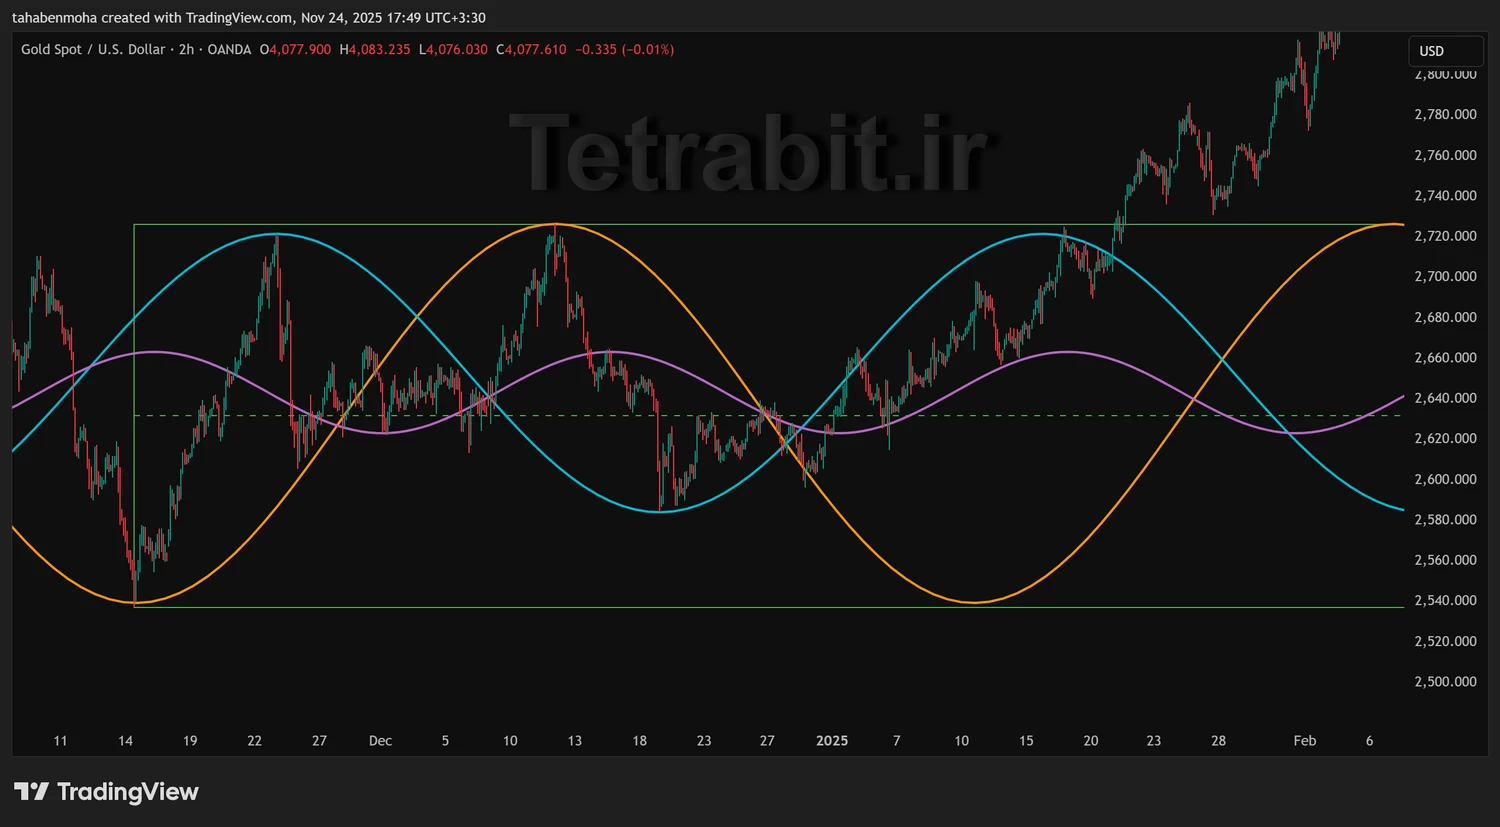The image size is (1500, 827).
Task: Click the 14 date label on the time axis
Action: 125,741
